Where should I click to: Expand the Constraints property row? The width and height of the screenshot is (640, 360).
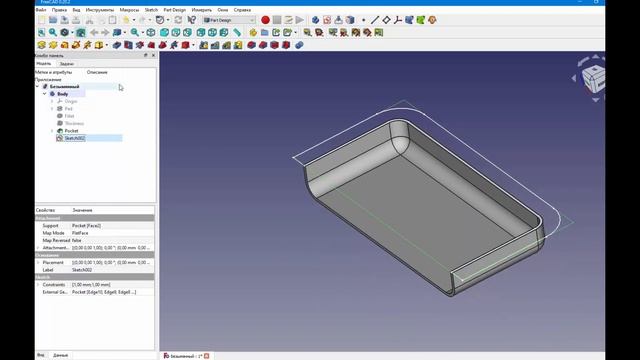[x=38, y=284]
